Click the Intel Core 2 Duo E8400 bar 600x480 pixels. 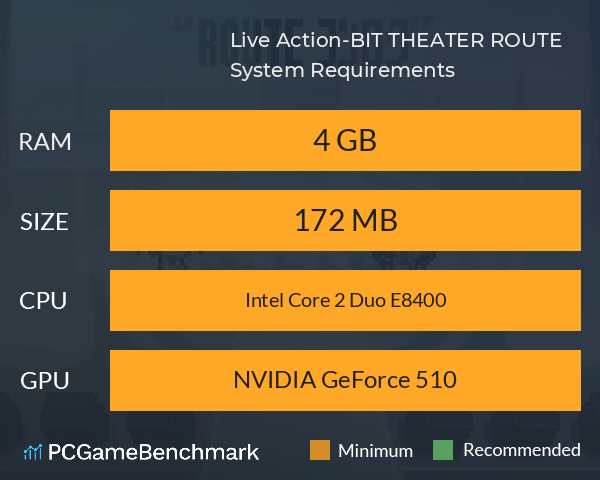[x=345, y=300]
